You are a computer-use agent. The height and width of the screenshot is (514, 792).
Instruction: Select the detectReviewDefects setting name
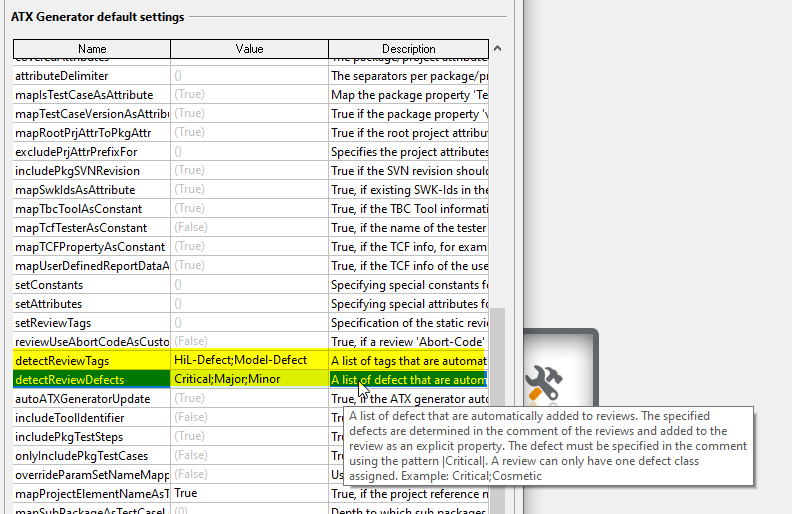coord(70,379)
